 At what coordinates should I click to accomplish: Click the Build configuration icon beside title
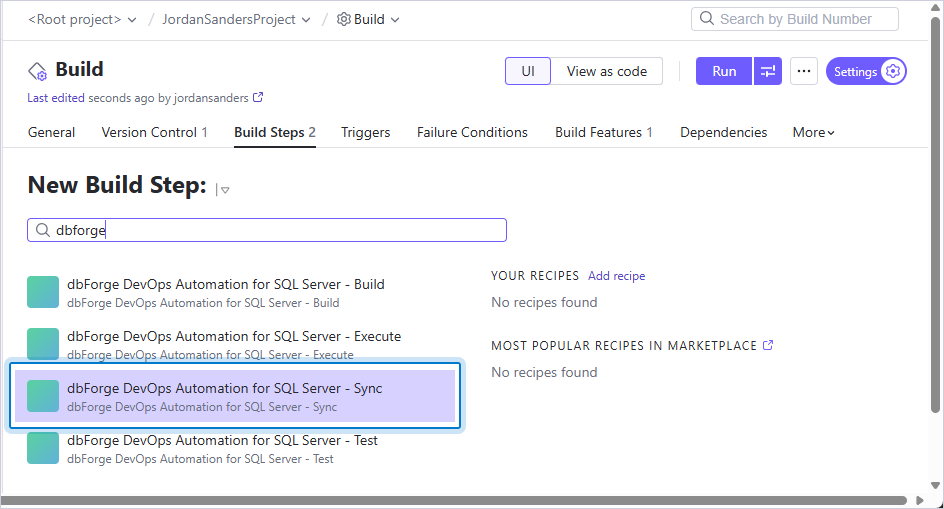click(37, 71)
